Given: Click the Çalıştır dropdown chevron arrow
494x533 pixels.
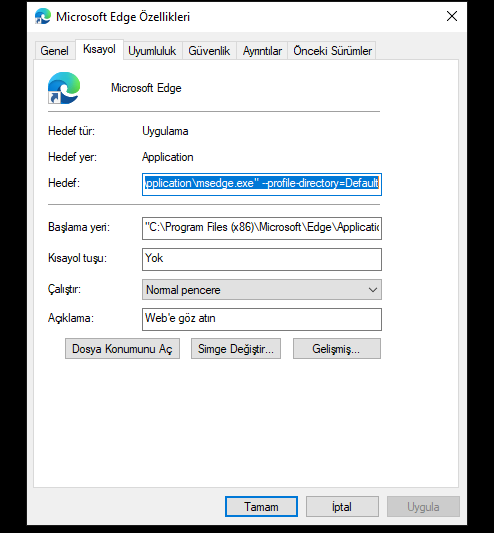Looking at the screenshot, I should pos(373,290).
